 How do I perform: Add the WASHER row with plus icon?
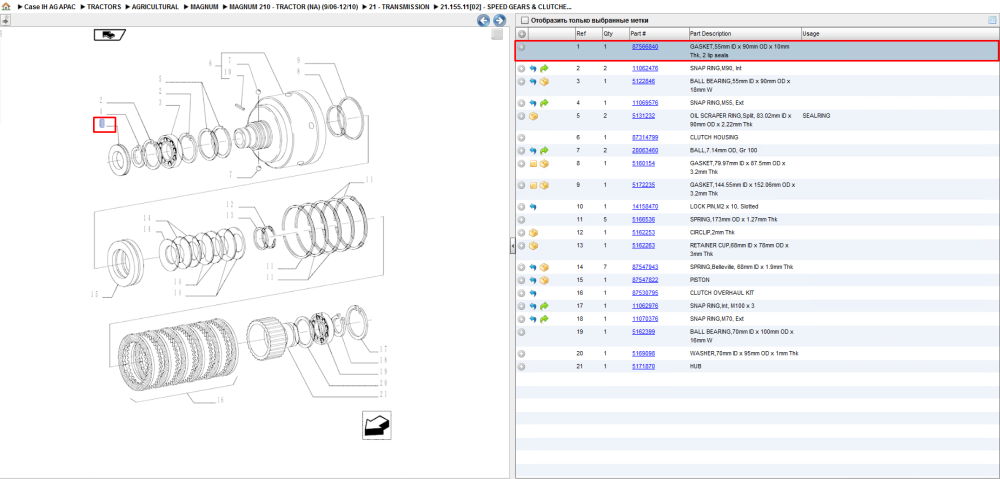point(522,353)
